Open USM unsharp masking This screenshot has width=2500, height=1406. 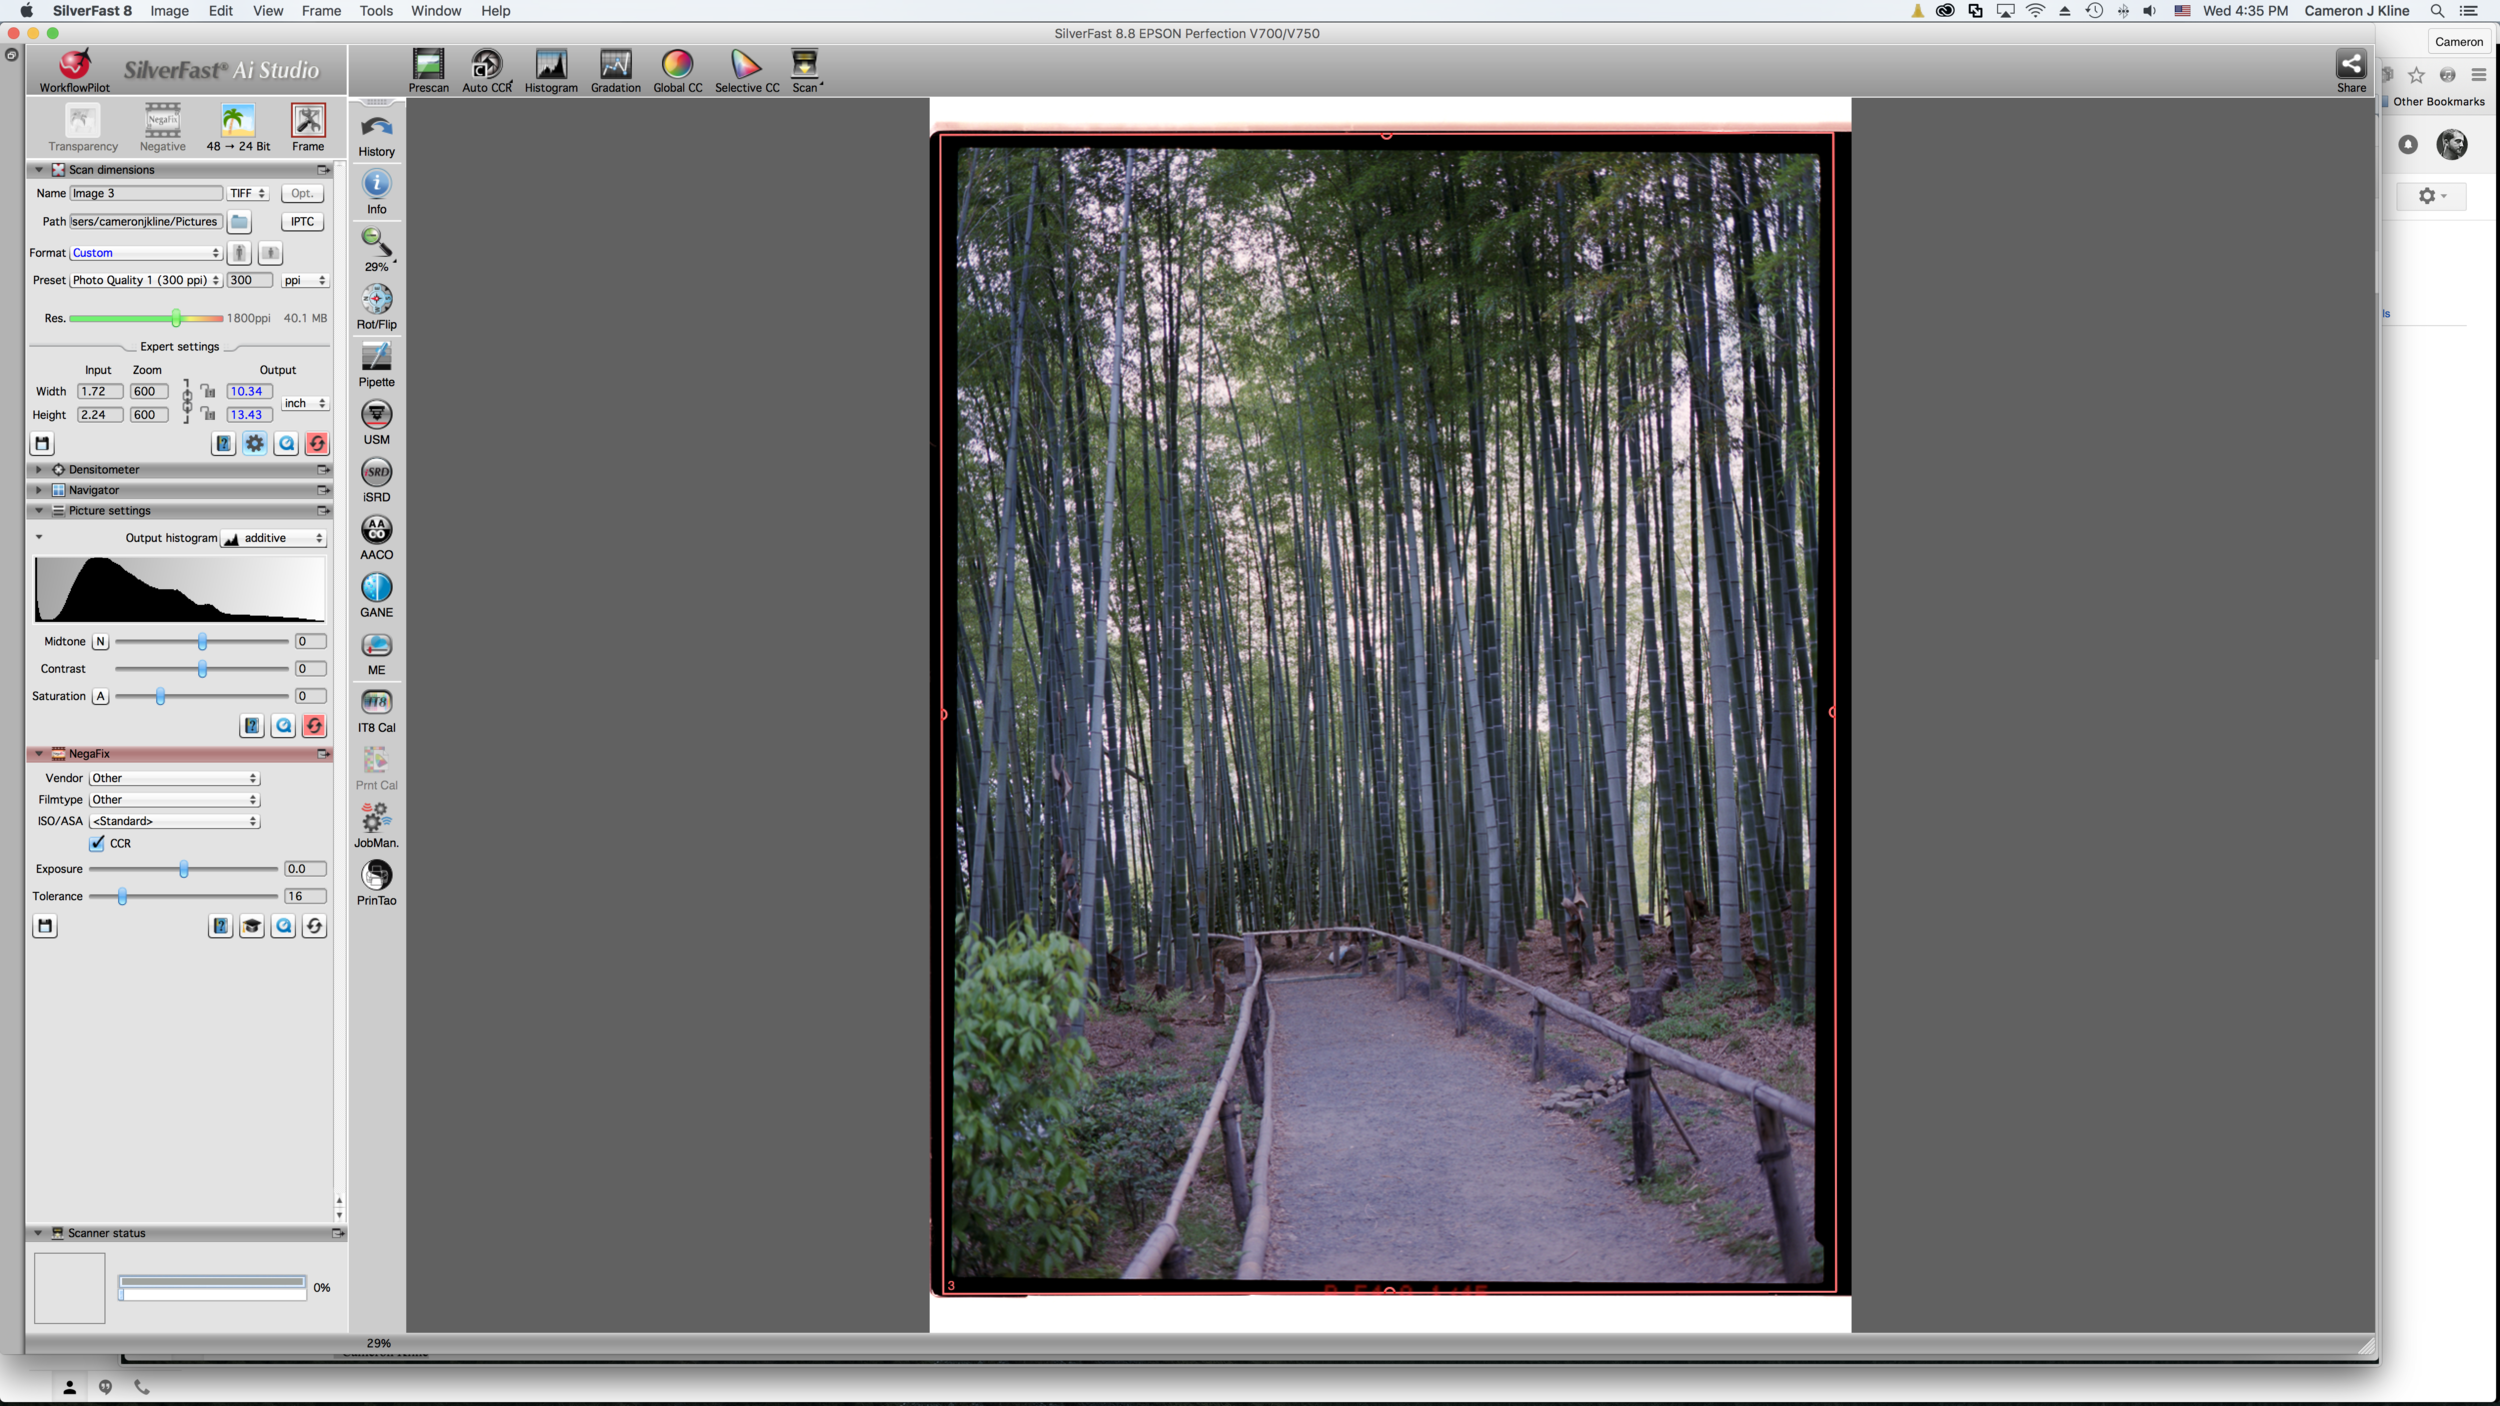pyautogui.click(x=377, y=423)
